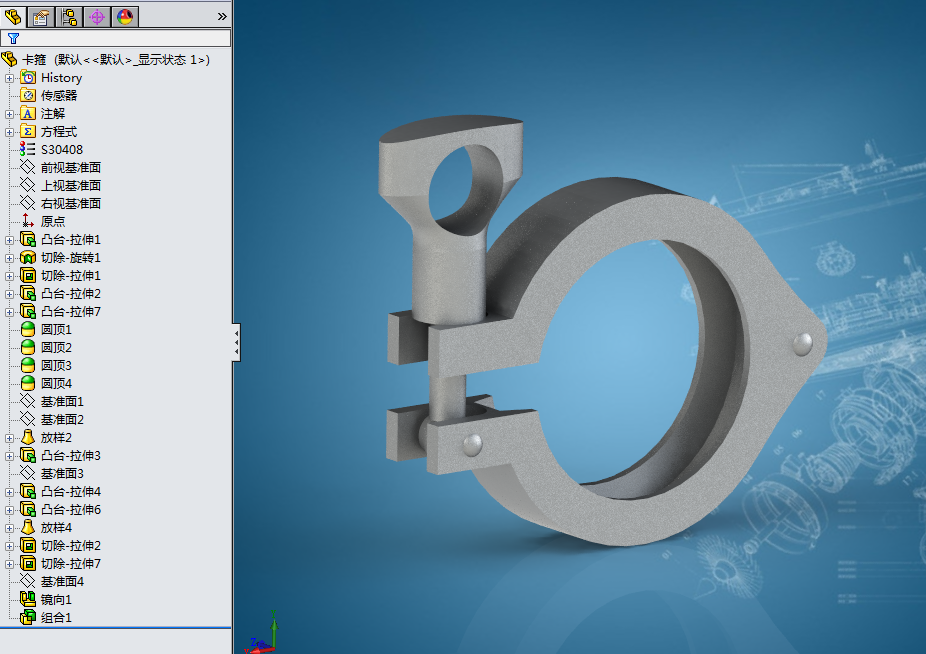Viewport: 926px width, 654px height.
Task: Click the 圆顶2 dome icon
Action: 28,347
